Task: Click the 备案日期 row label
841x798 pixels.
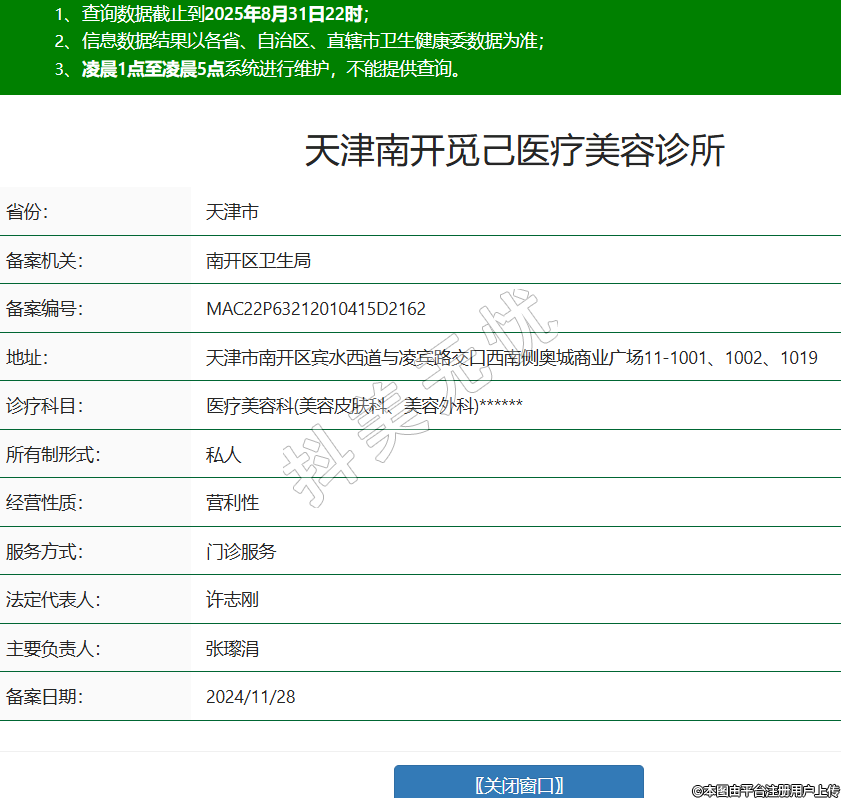Action: tap(44, 697)
